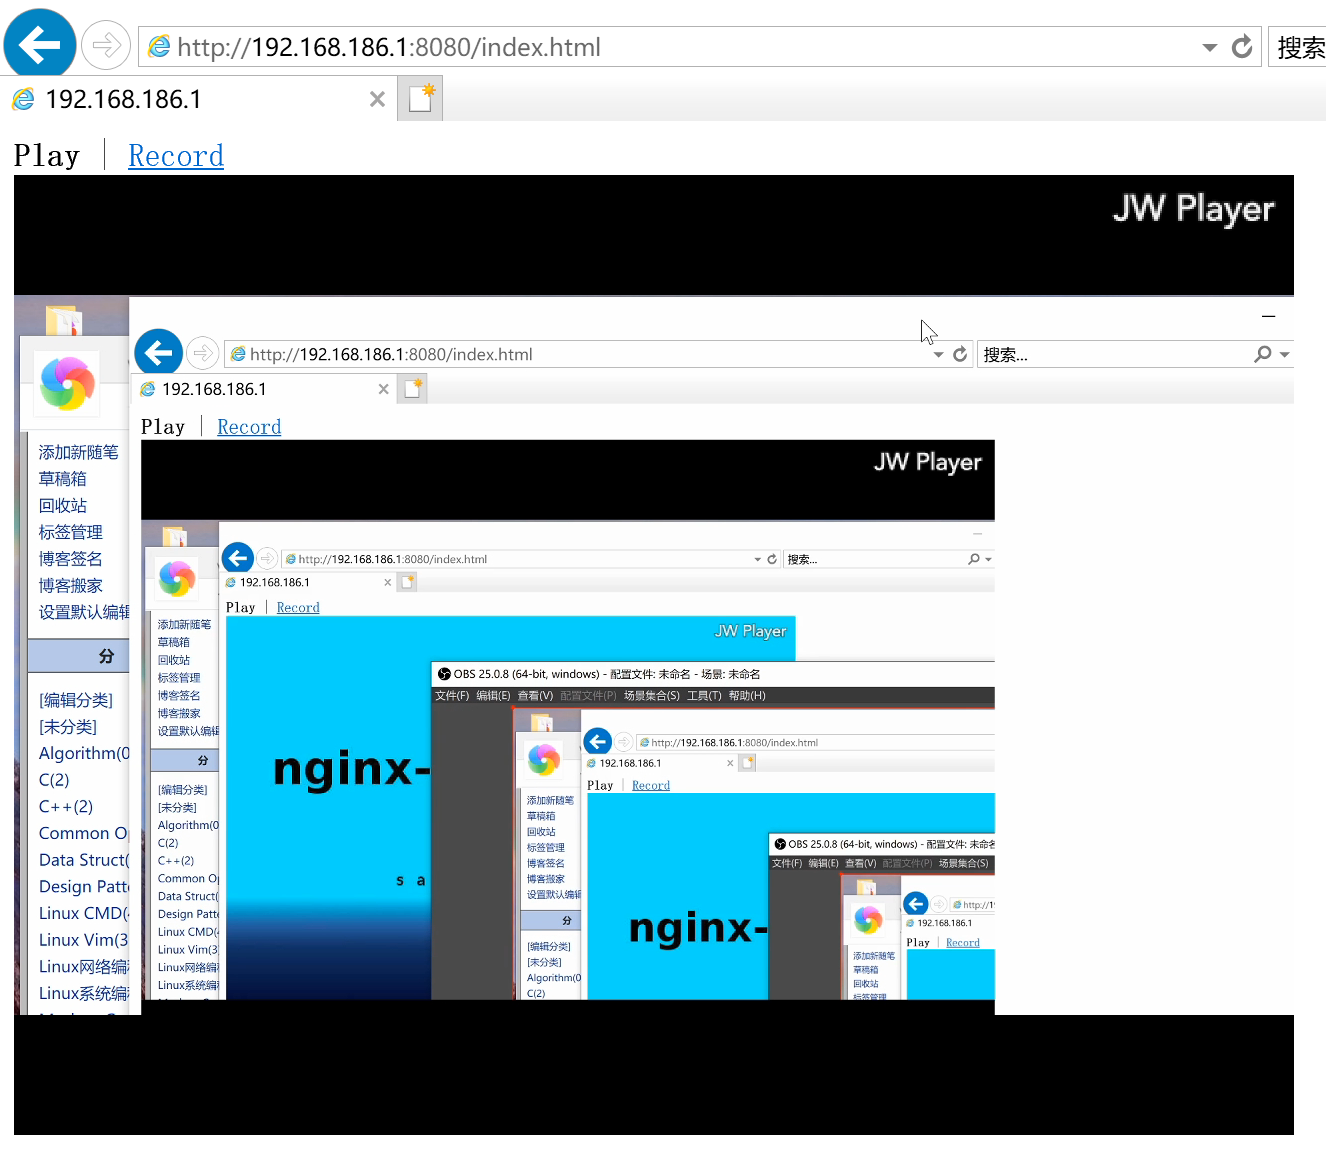Select the 192.168.186.1 browser tab

198,99
